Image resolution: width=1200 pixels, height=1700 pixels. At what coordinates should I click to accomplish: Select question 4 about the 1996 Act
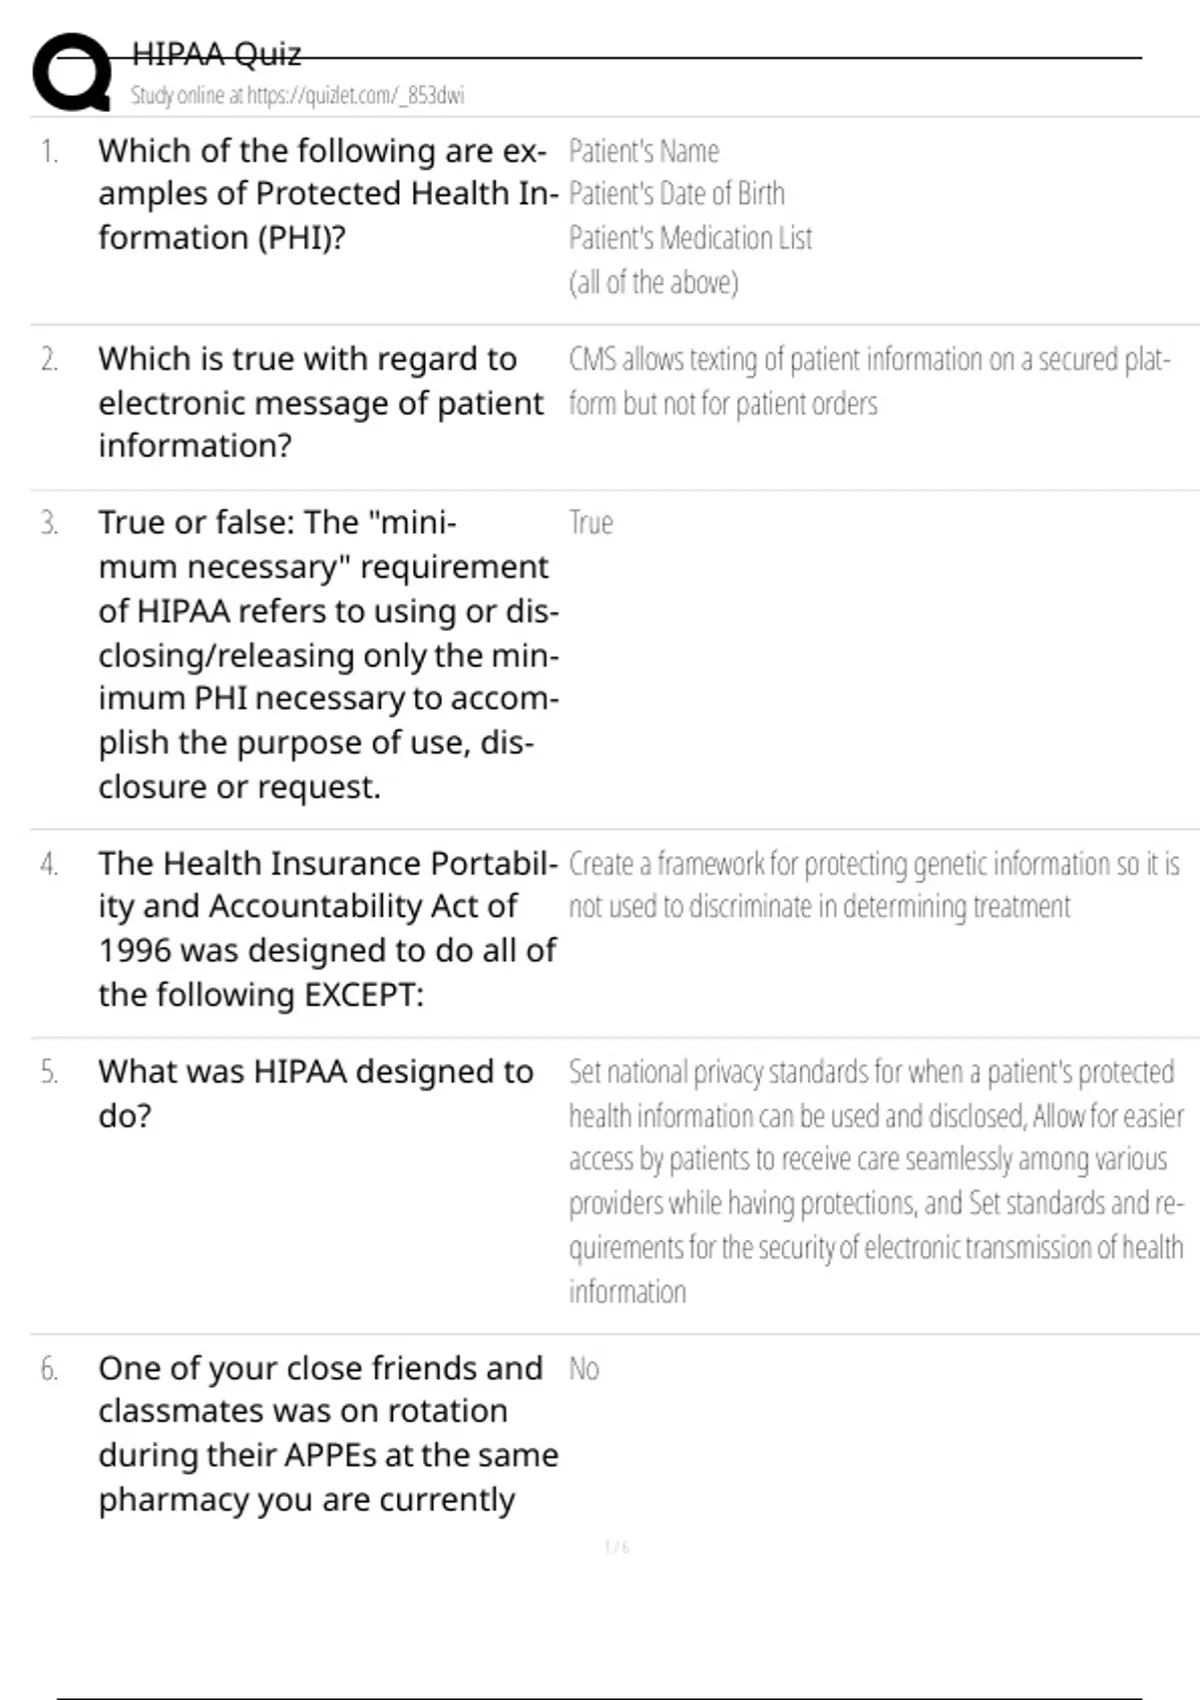(326, 928)
